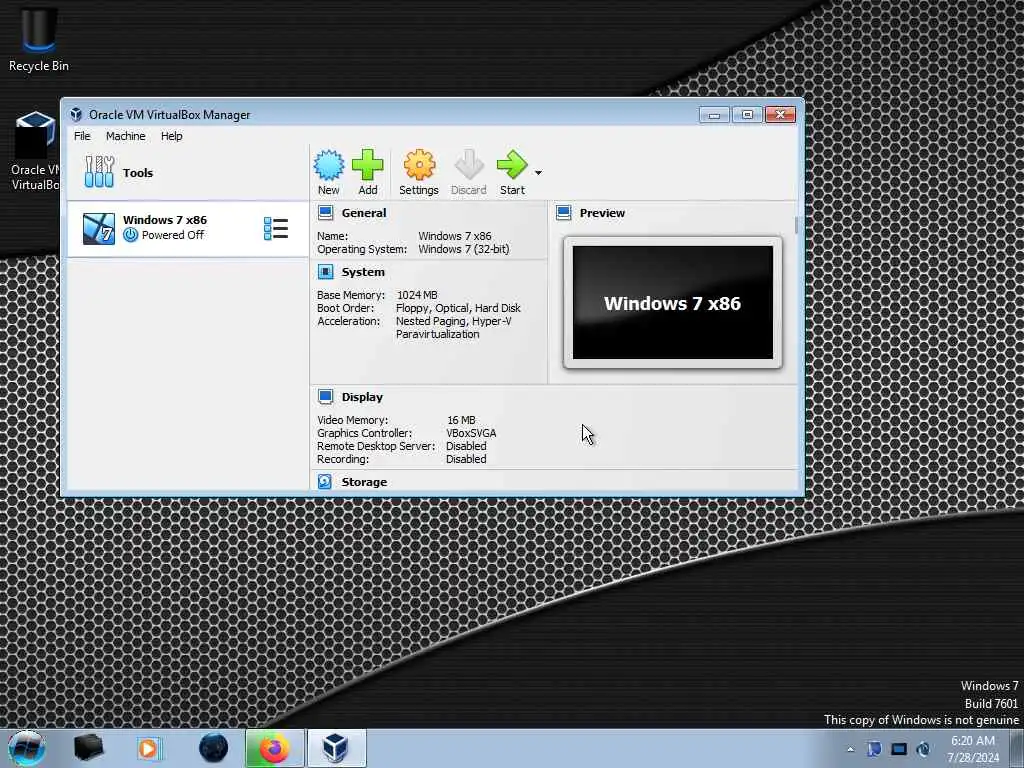
Task: Open the black folder taskbar icon
Action: (x=89, y=748)
